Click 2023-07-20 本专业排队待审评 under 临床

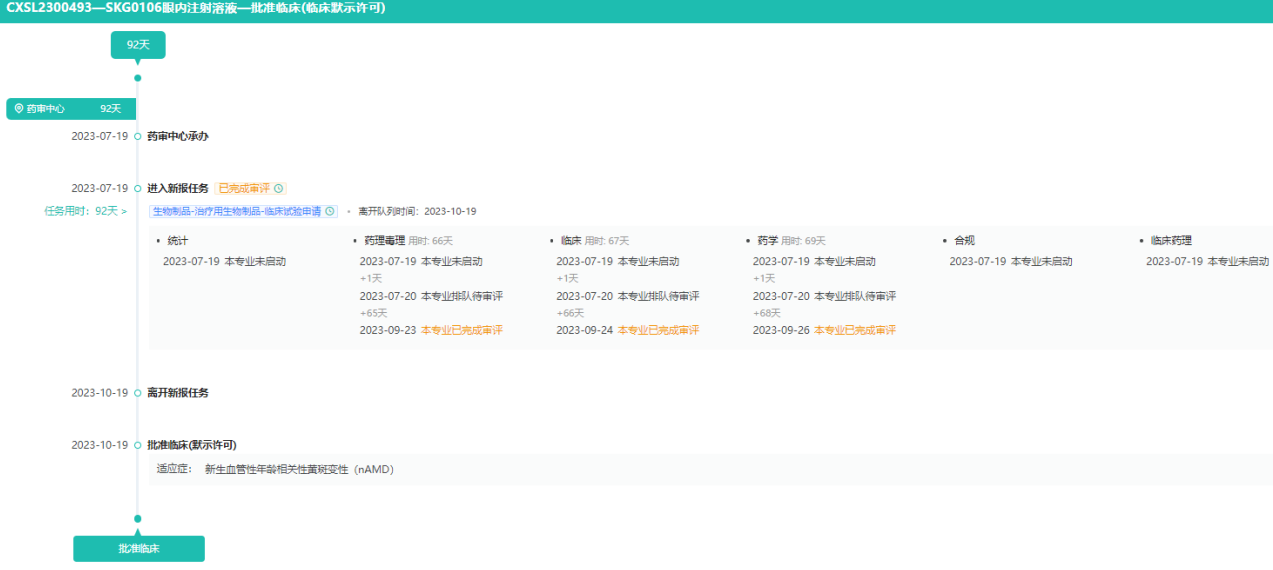(628, 296)
